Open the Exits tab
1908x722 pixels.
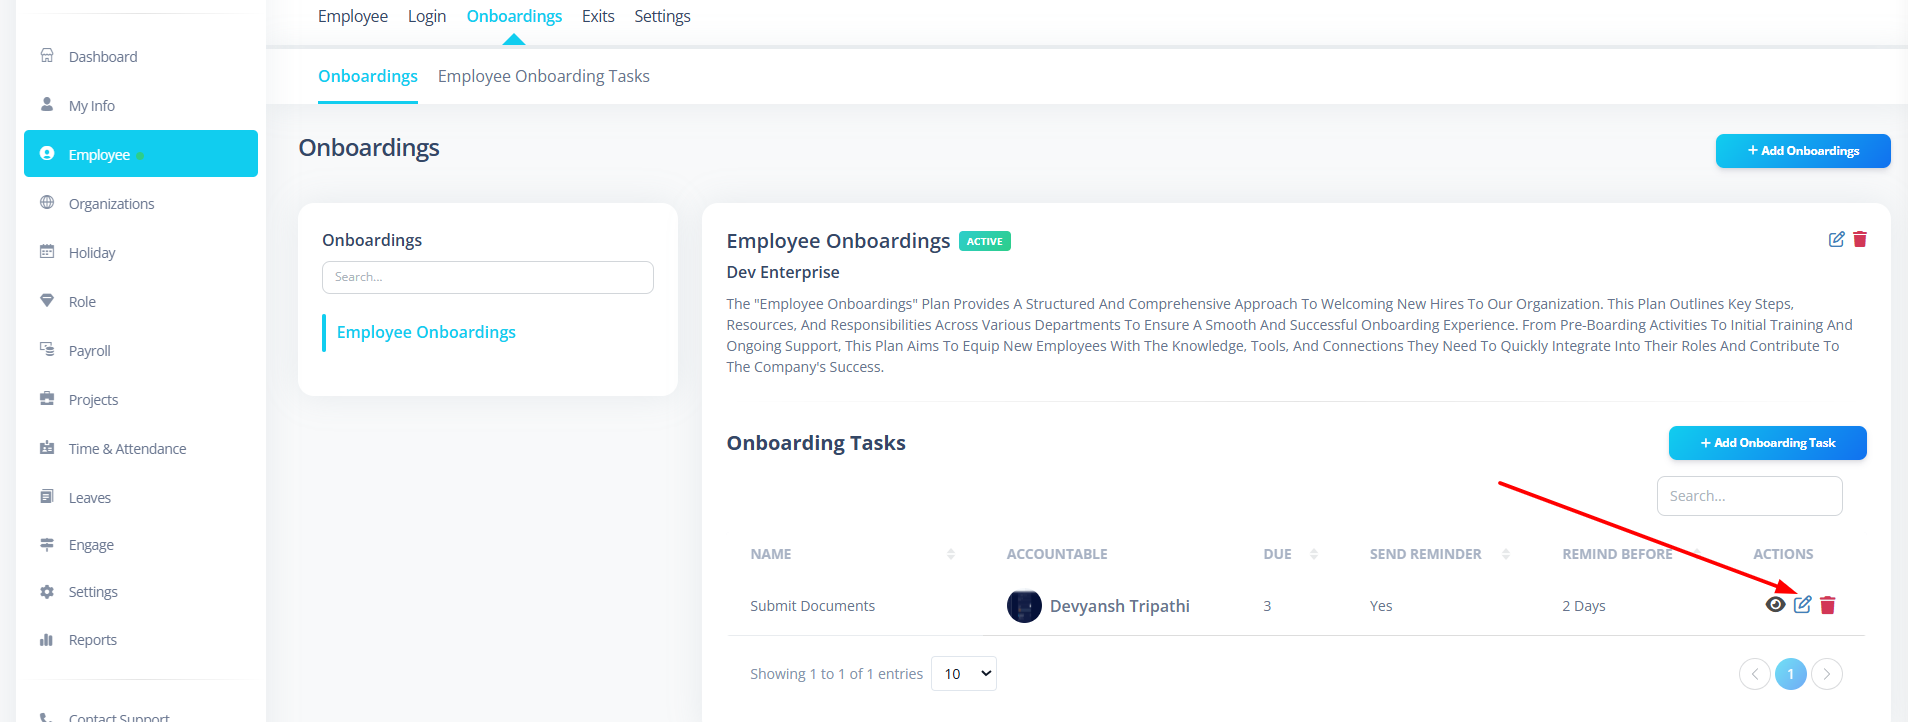598,16
